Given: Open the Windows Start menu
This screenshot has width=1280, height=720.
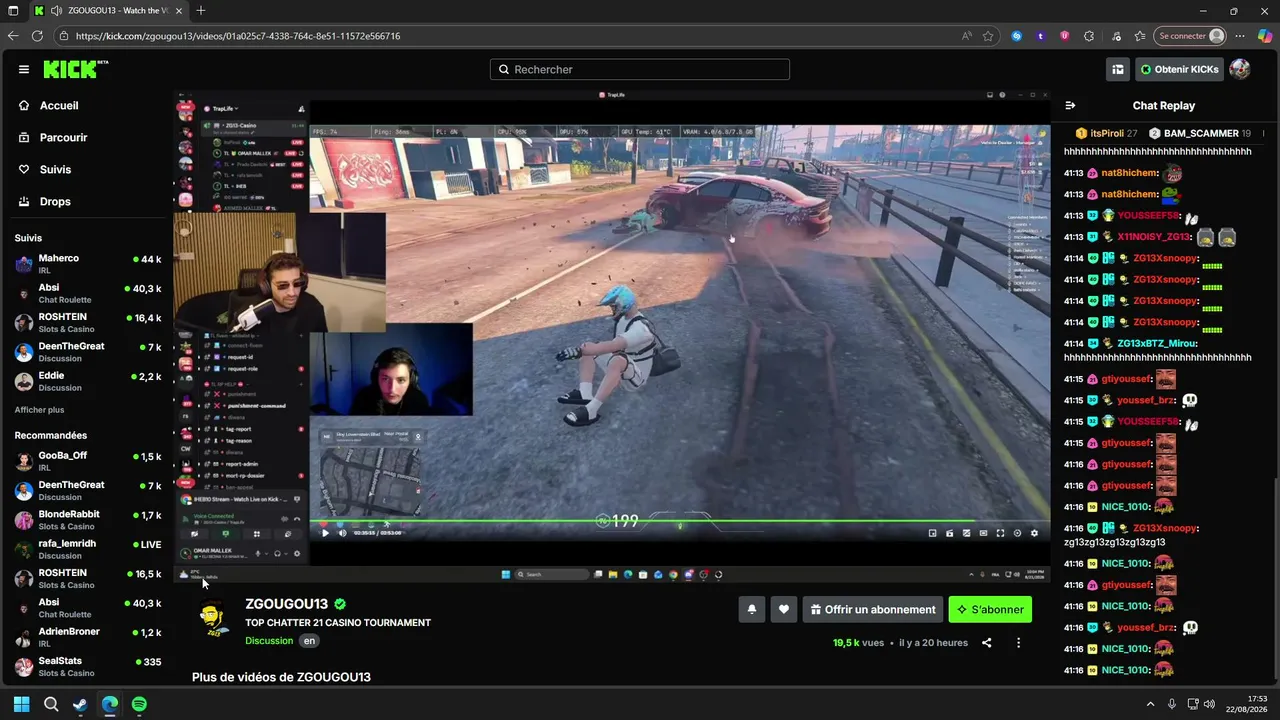Looking at the screenshot, I should [x=21, y=704].
